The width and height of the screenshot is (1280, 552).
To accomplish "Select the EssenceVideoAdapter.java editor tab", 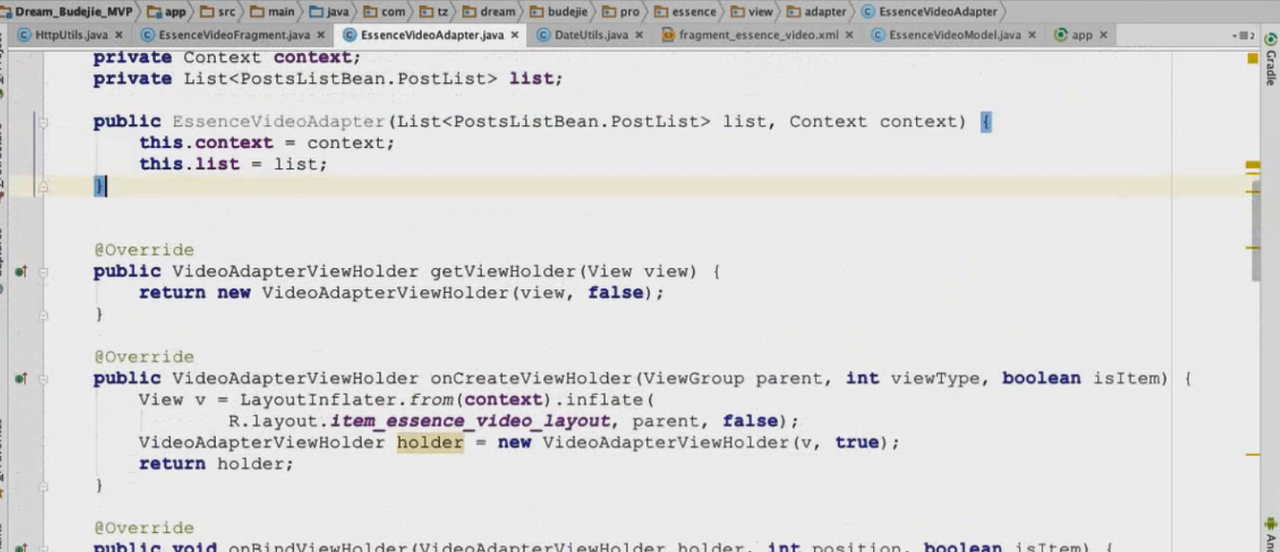I will point(432,35).
